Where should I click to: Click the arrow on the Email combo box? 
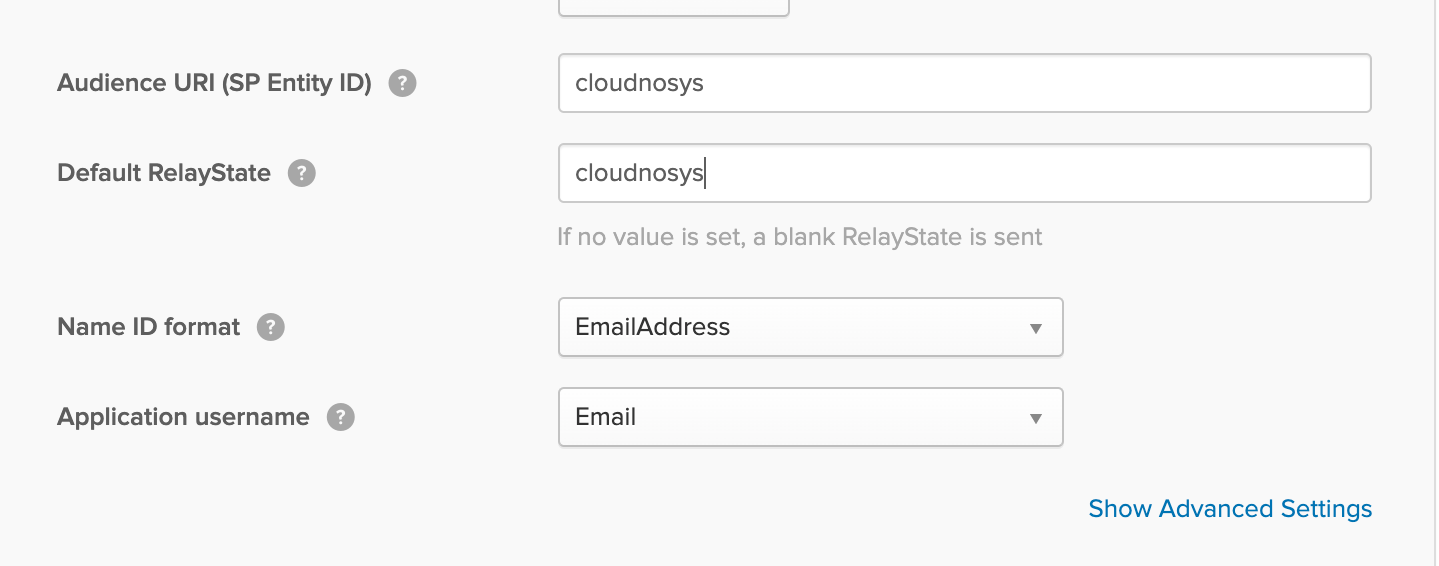point(1036,418)
